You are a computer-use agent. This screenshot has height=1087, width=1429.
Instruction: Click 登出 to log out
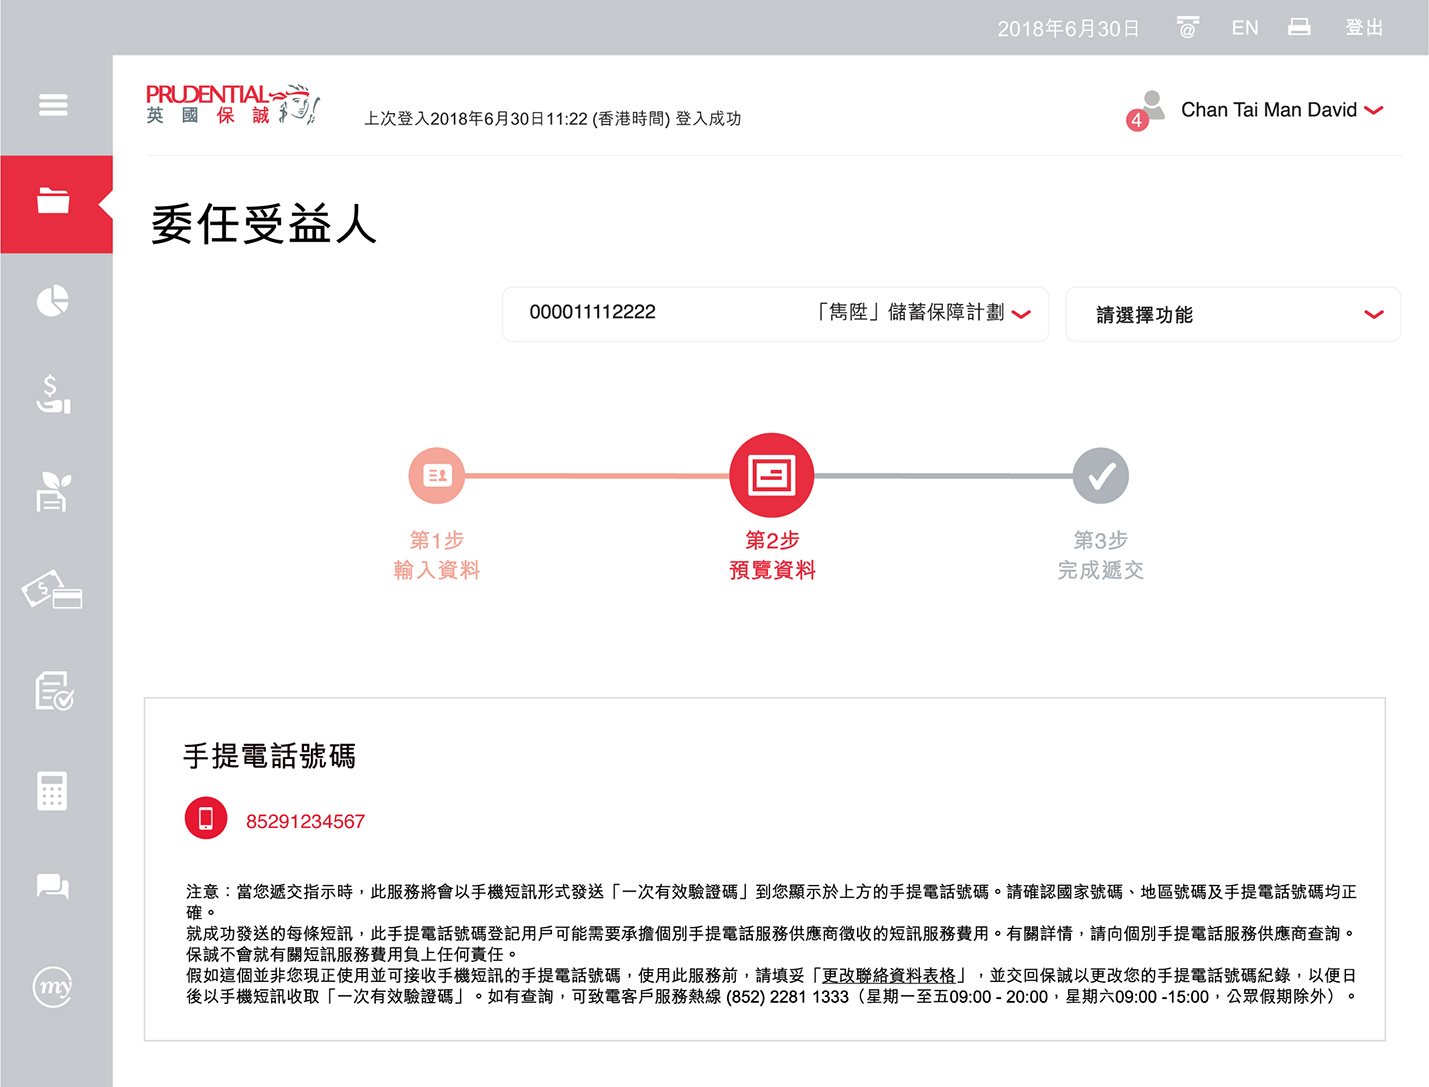1364,28
